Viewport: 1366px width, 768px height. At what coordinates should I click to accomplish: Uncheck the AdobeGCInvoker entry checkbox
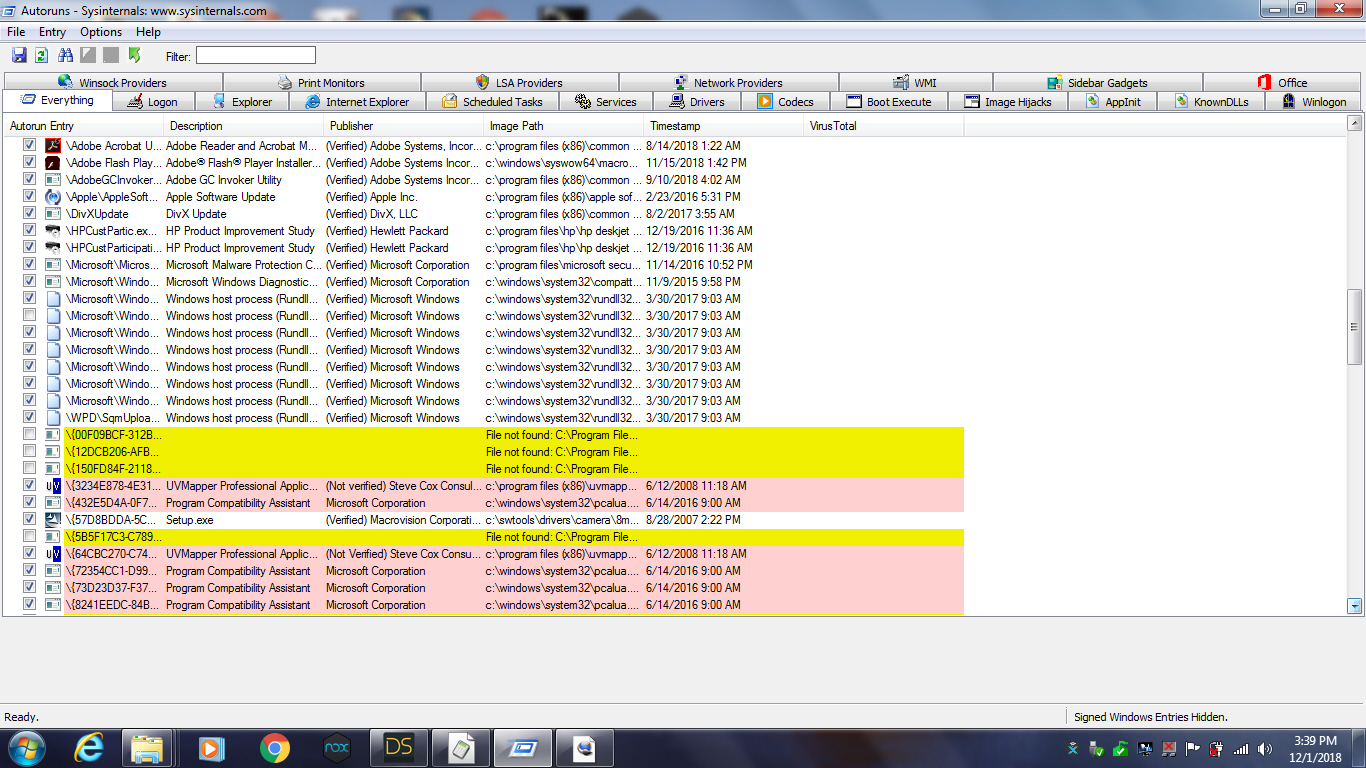pyautogui.click(x=29, y=180)
